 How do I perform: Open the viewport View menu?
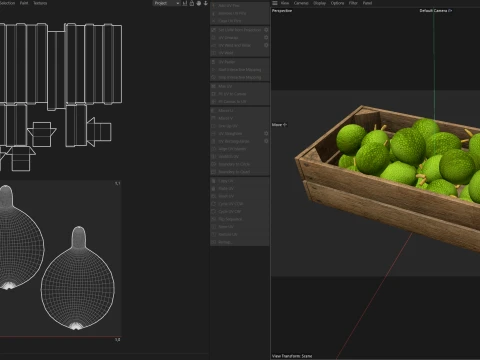click(285, 3)
